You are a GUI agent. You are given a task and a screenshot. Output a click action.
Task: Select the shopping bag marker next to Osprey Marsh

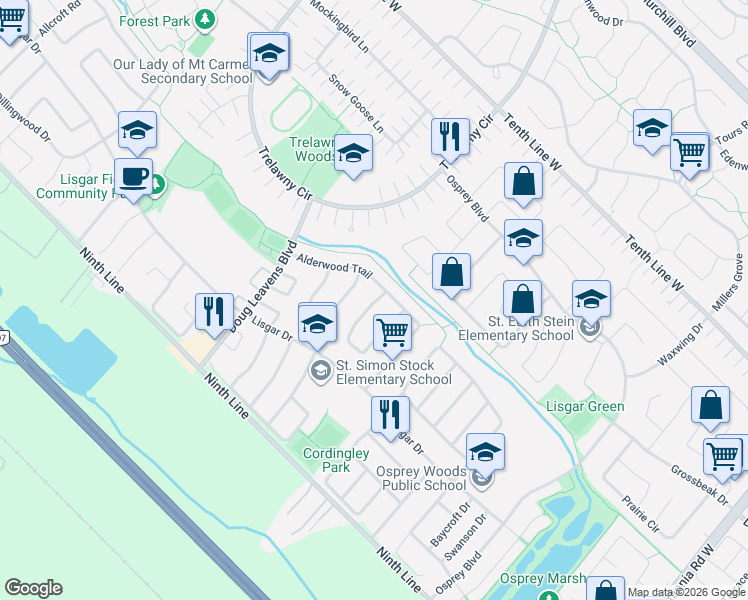click(605, 588)
